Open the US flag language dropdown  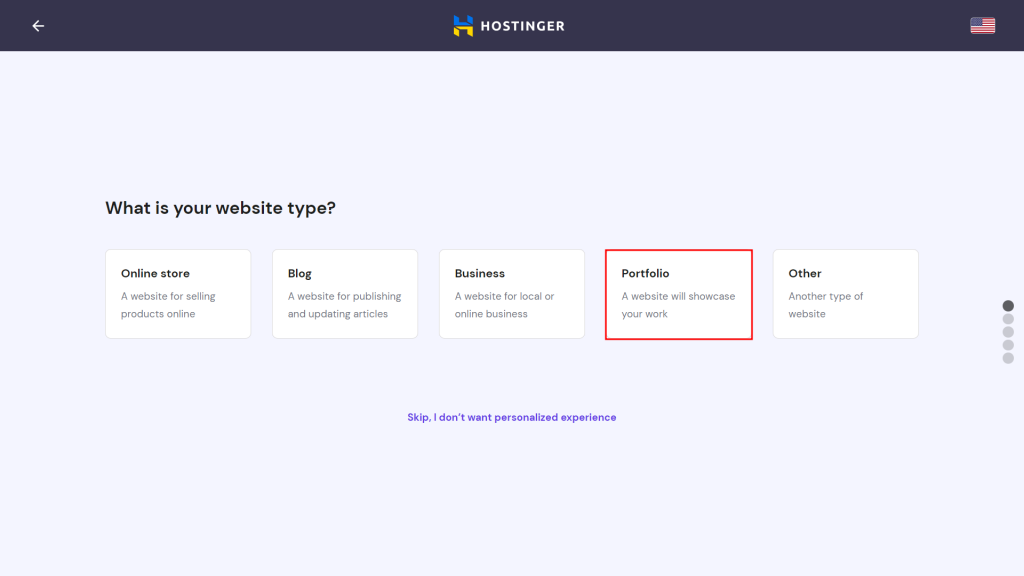coord(982,25)
